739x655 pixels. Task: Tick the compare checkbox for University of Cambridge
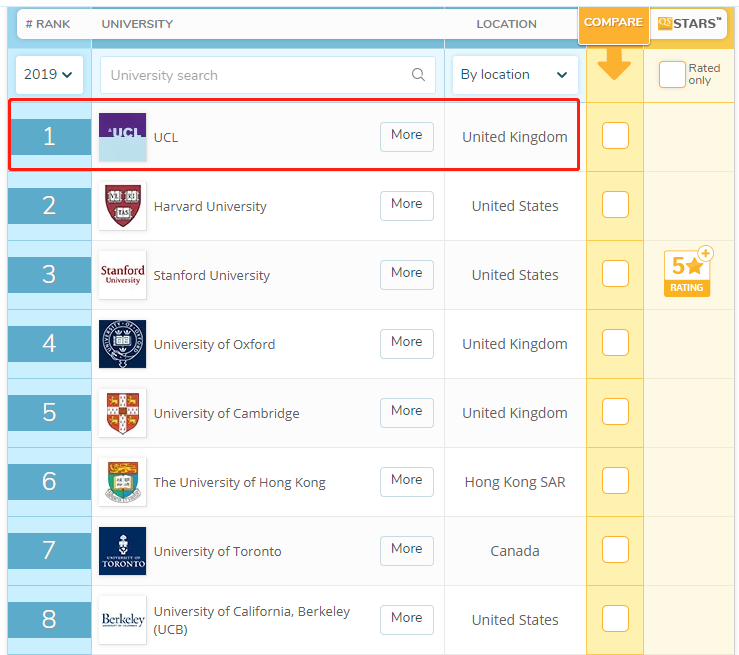(x=615, y=411)
